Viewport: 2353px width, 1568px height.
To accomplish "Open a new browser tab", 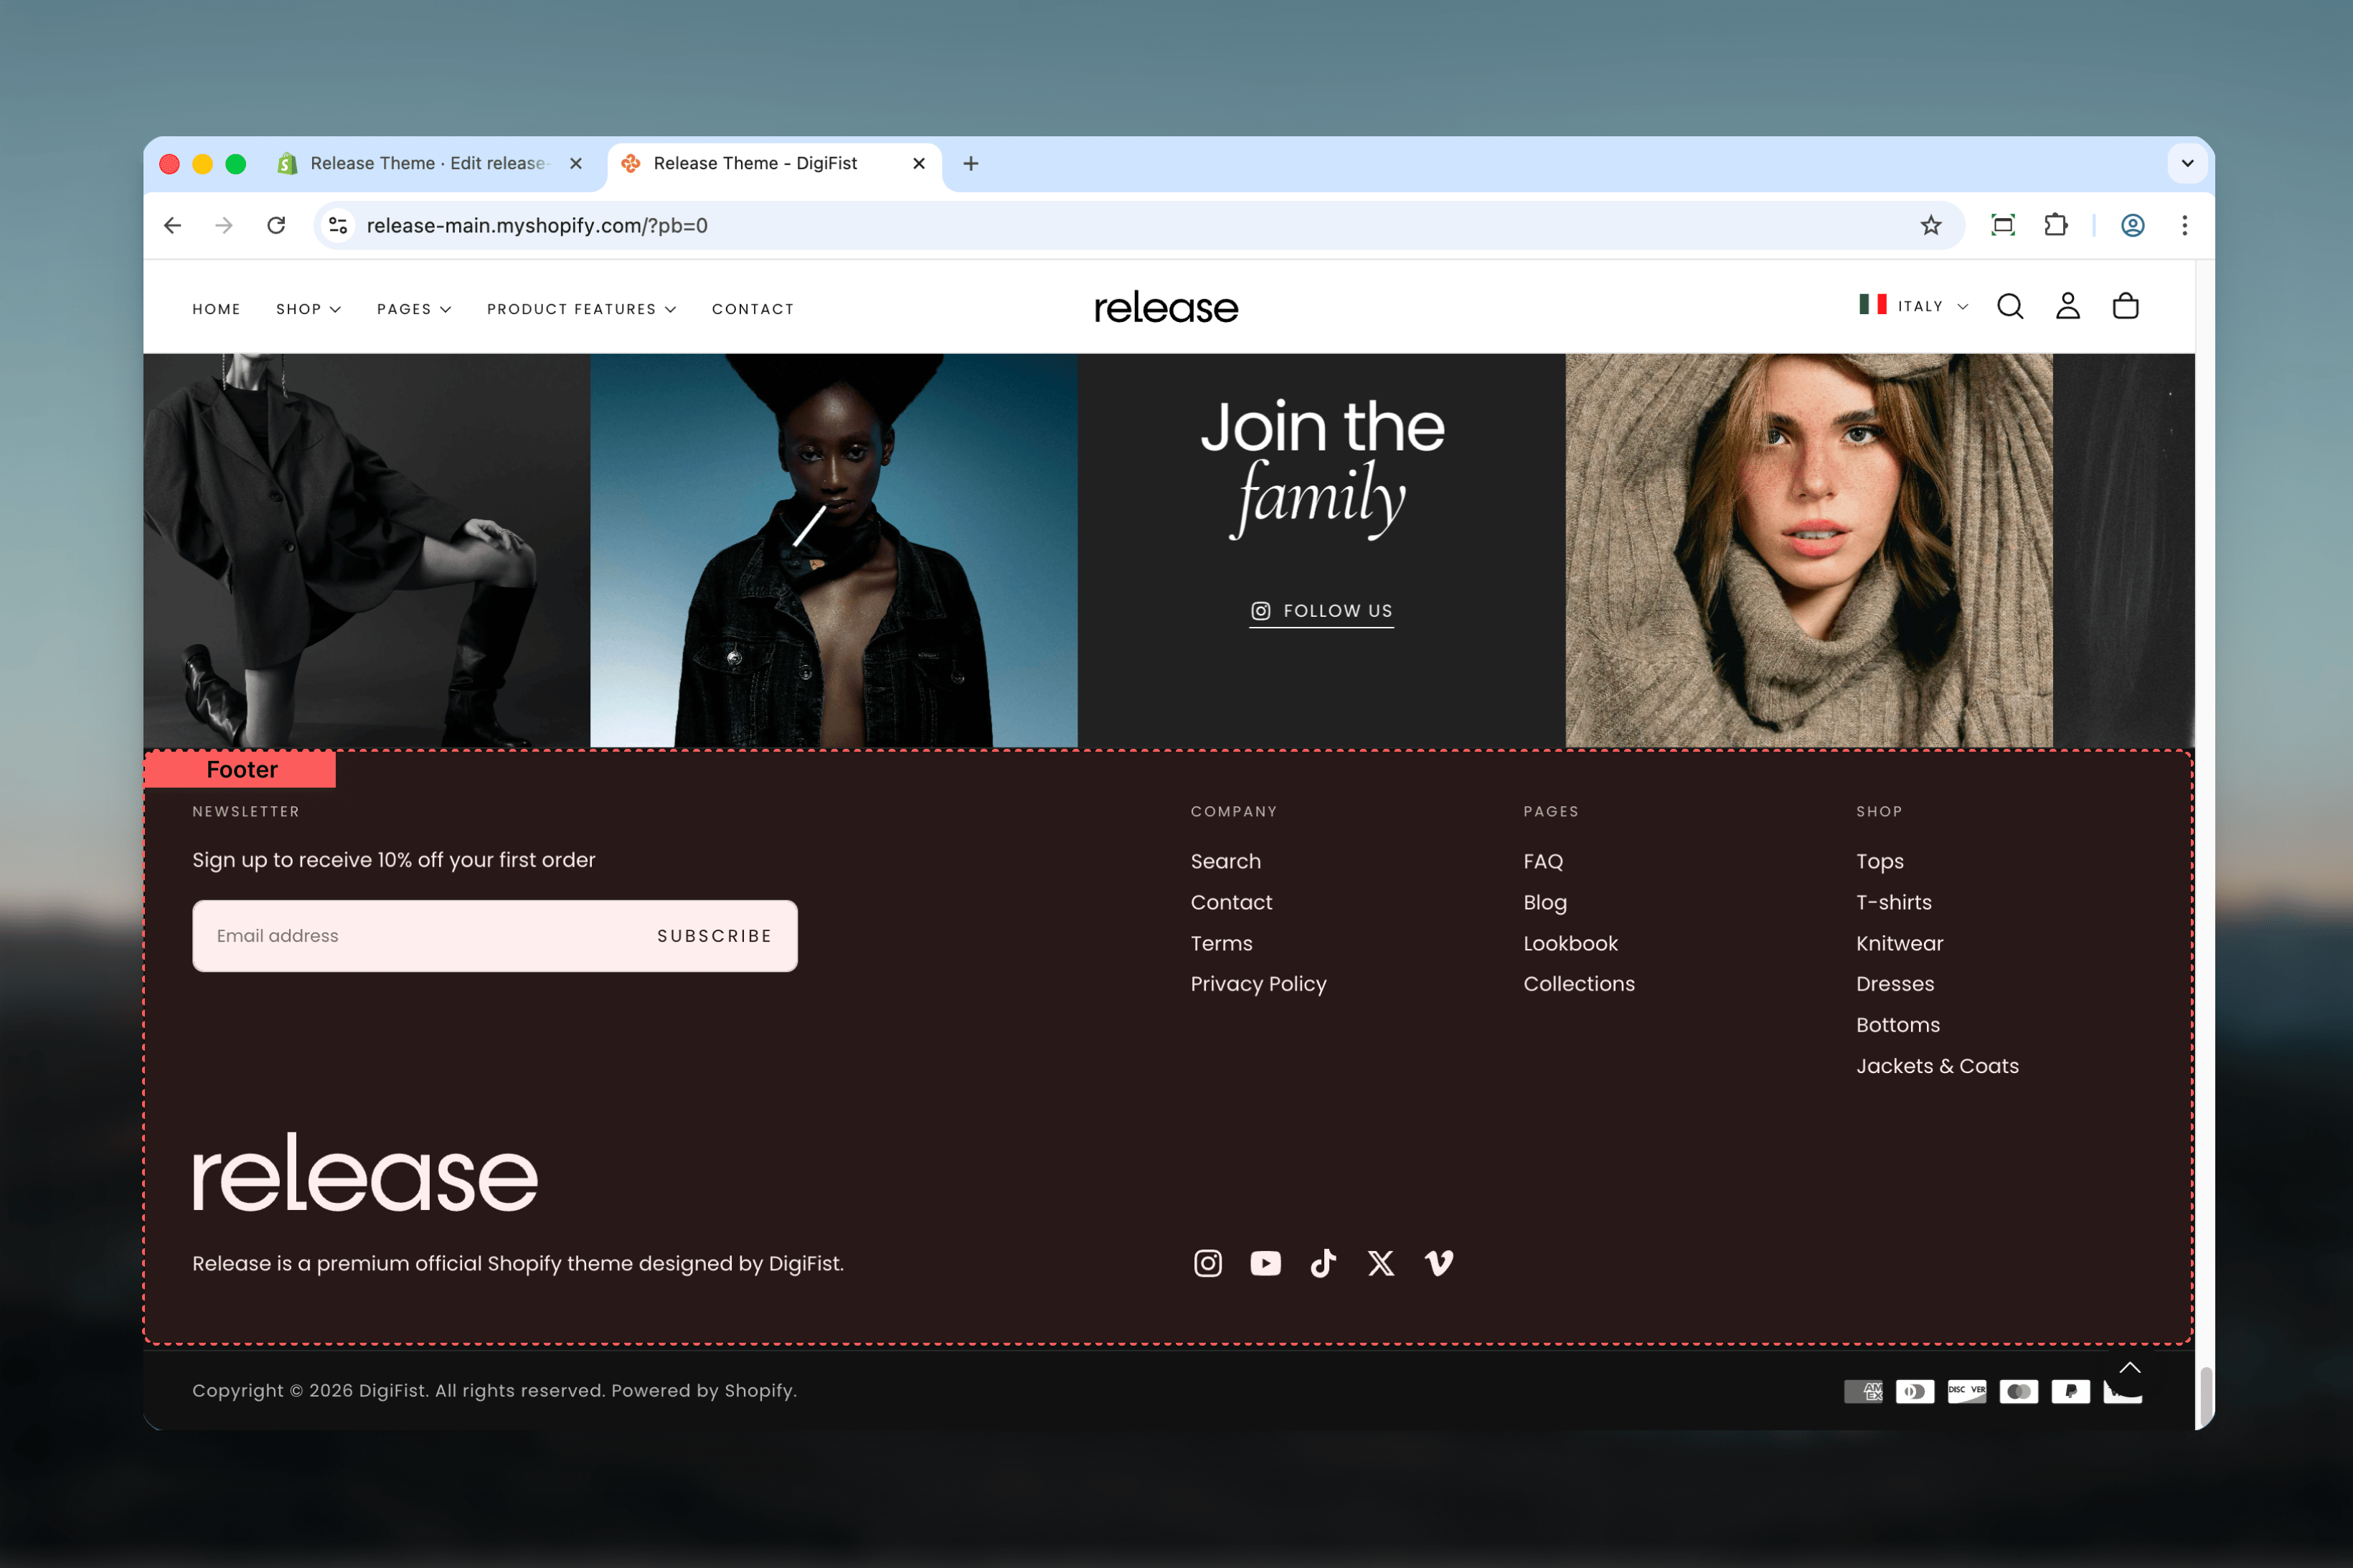I will point(971,163).
